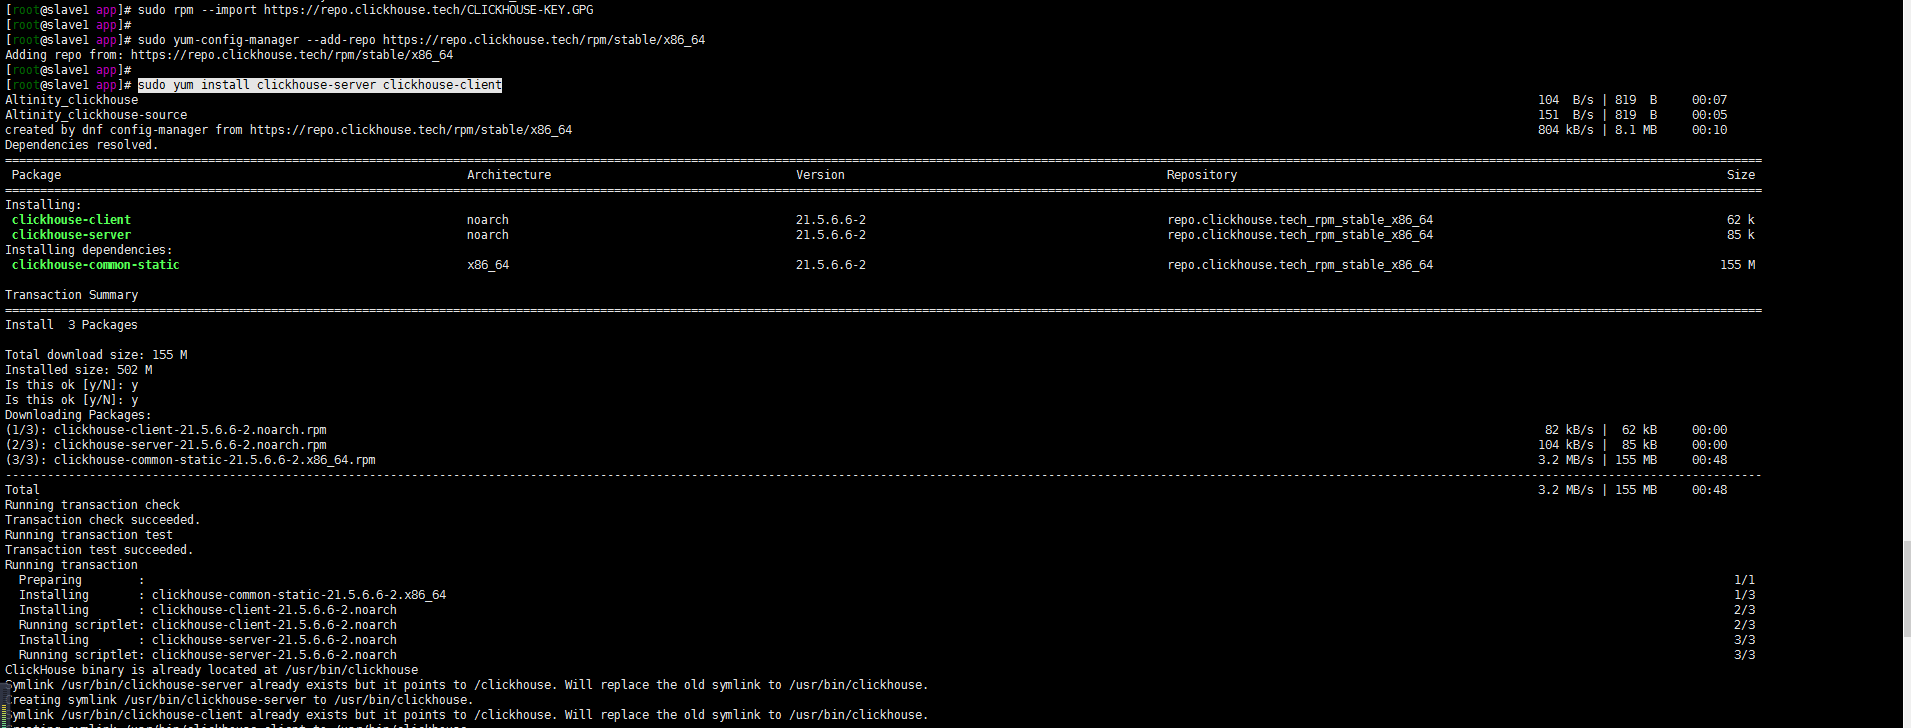The height and width of the screenshot is (728, 1911).
Task: Click the Install 3 Packages line
Action: coord(72,325)
